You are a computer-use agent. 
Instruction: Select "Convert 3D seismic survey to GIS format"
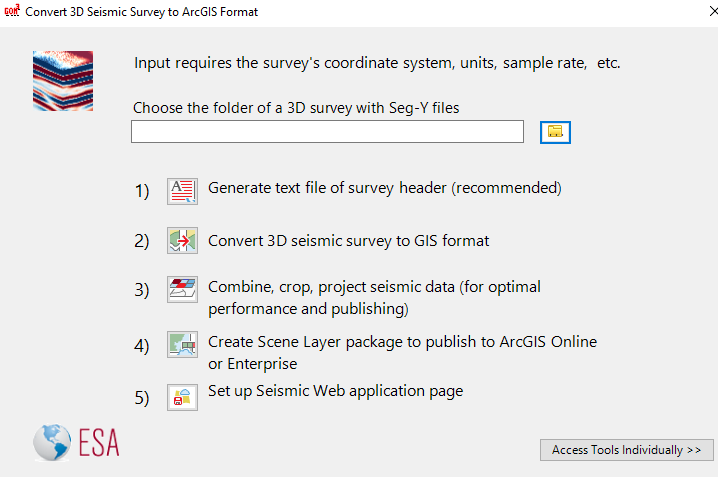point(348,241)
